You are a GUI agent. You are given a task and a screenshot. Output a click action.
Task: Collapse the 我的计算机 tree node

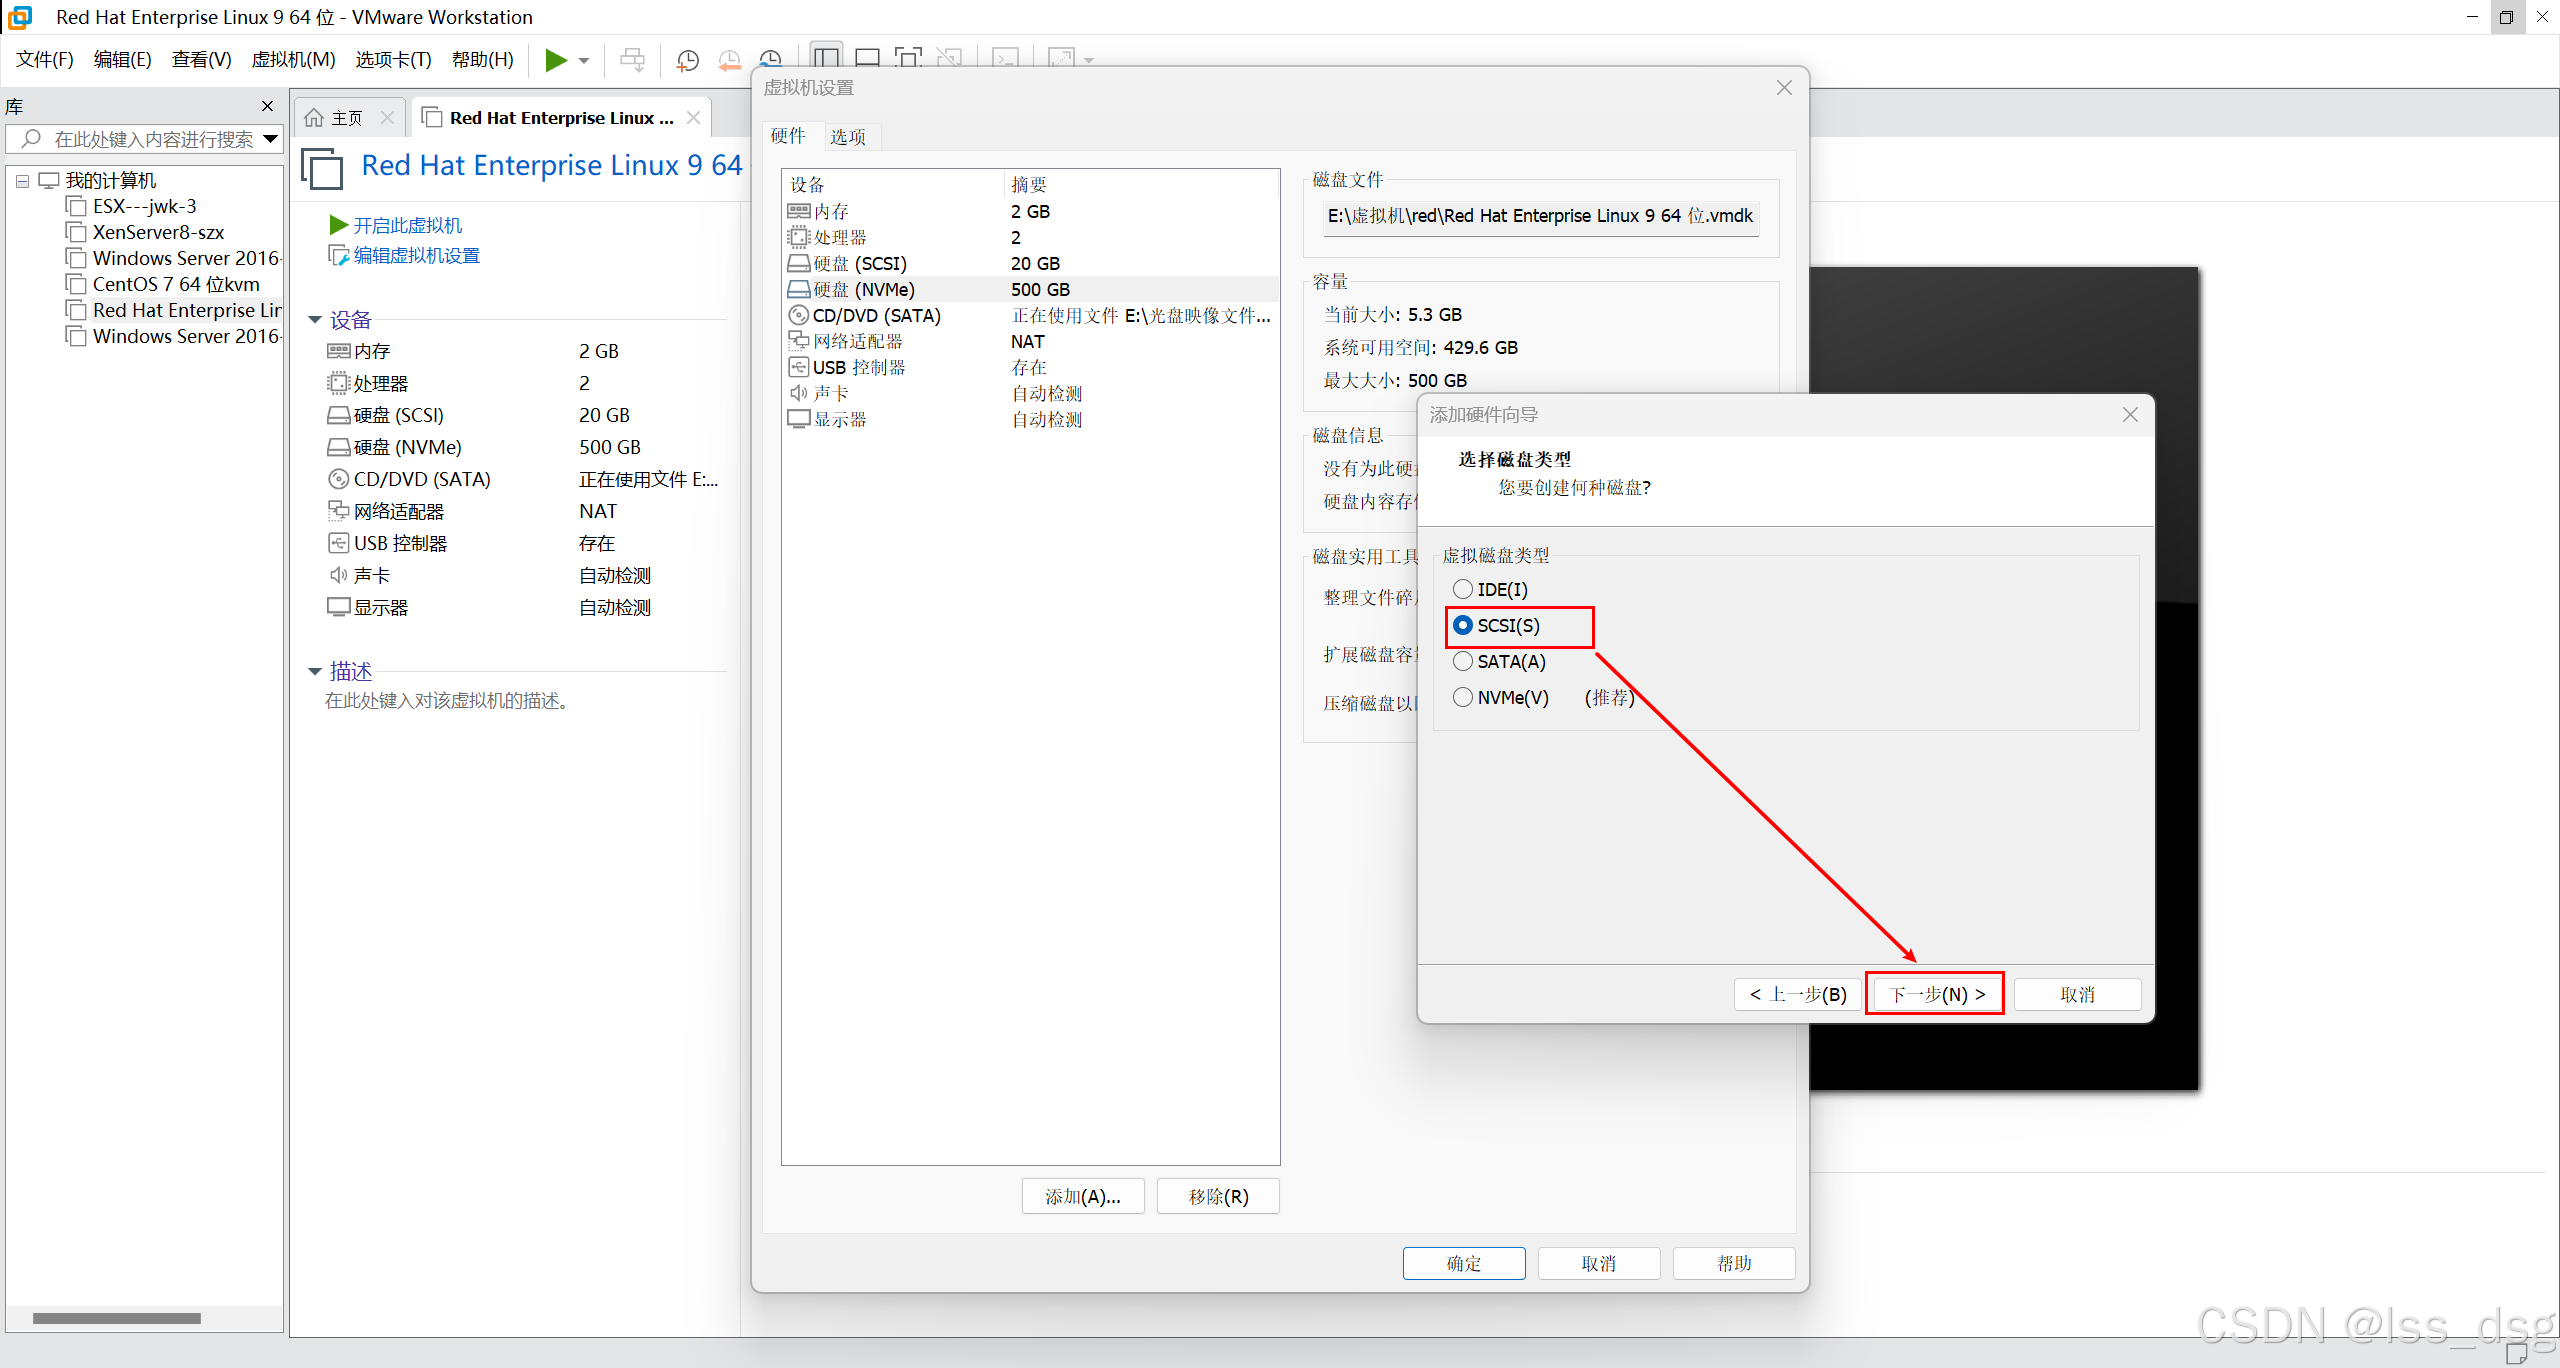click(22, 181)
